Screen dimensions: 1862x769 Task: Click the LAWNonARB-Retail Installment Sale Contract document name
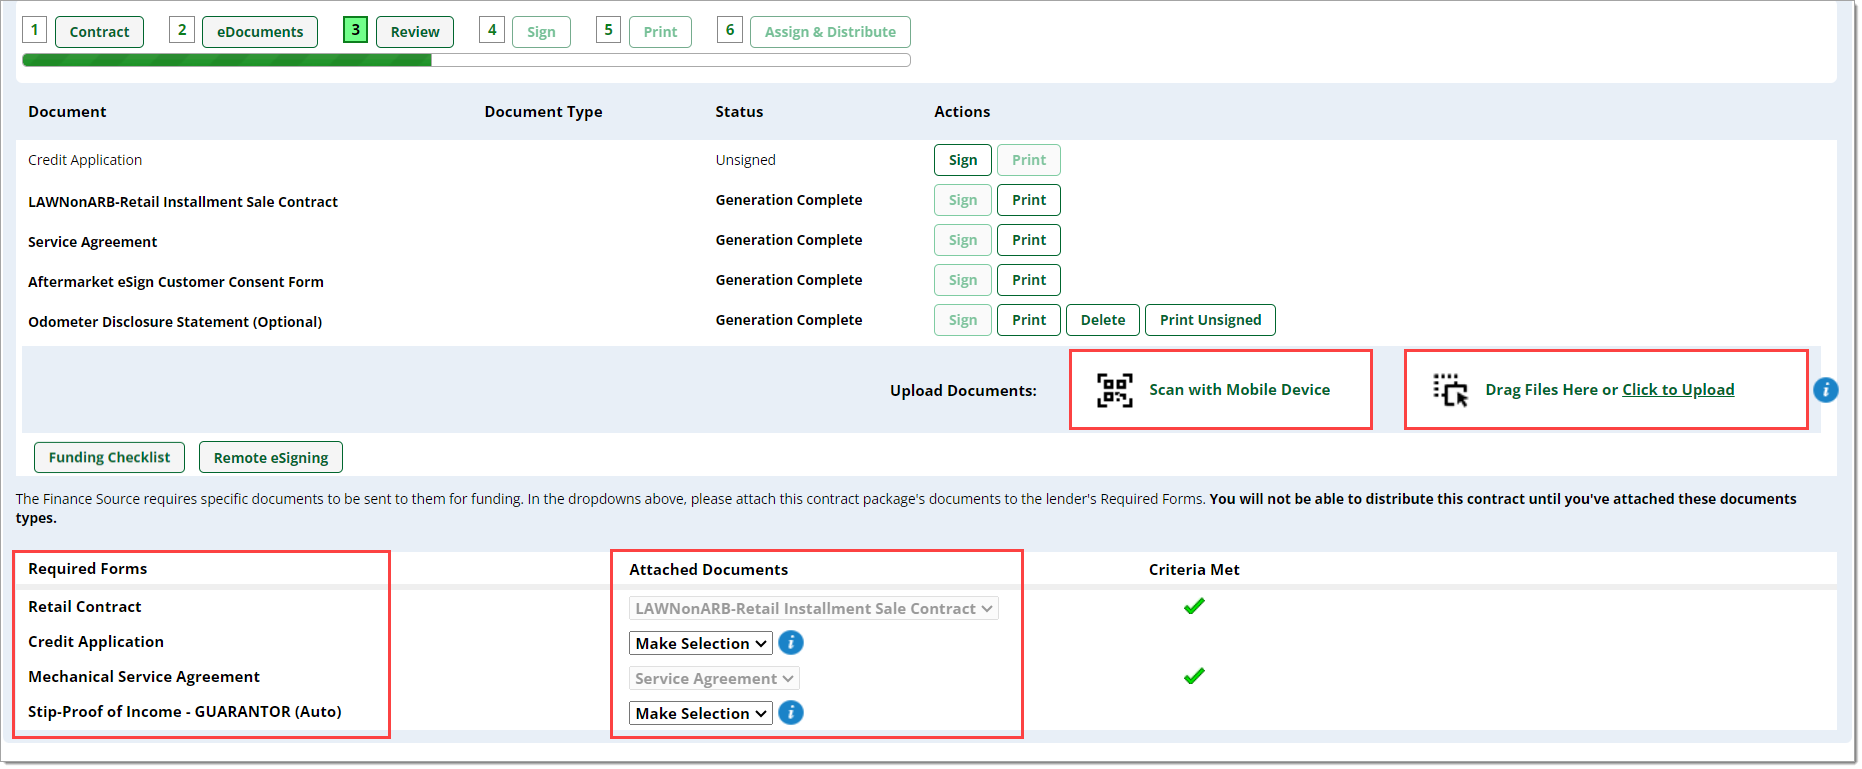point(183,202)
